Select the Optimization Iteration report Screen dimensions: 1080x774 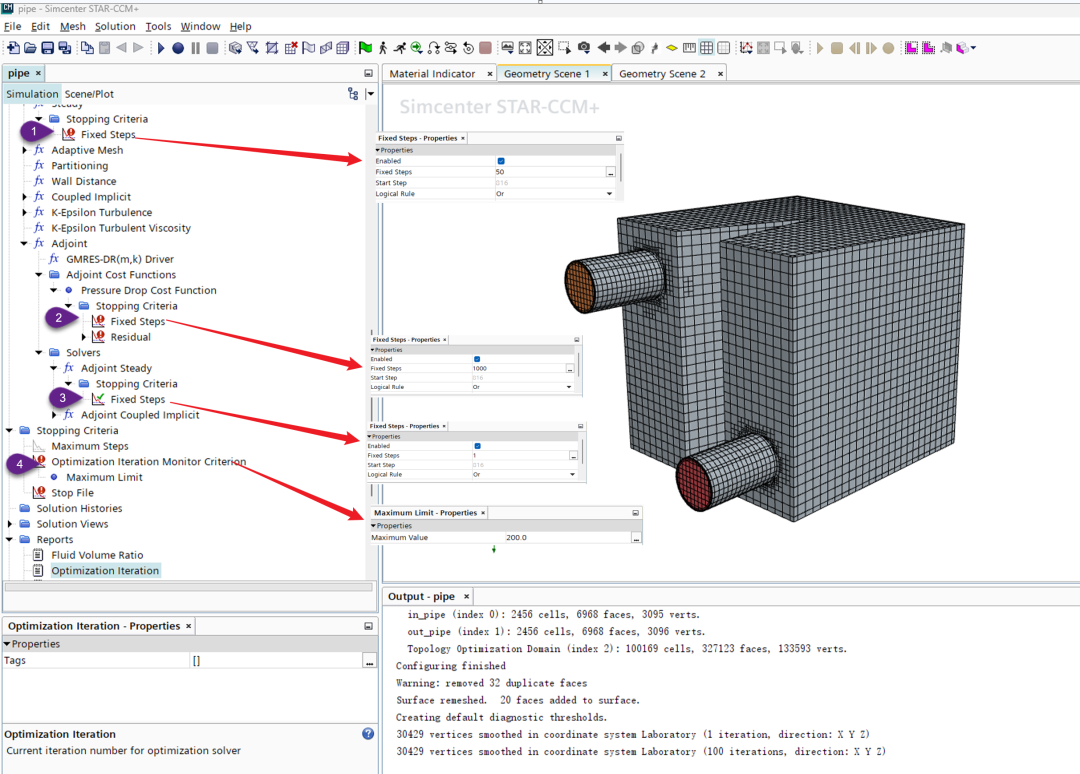click(105, 570)
